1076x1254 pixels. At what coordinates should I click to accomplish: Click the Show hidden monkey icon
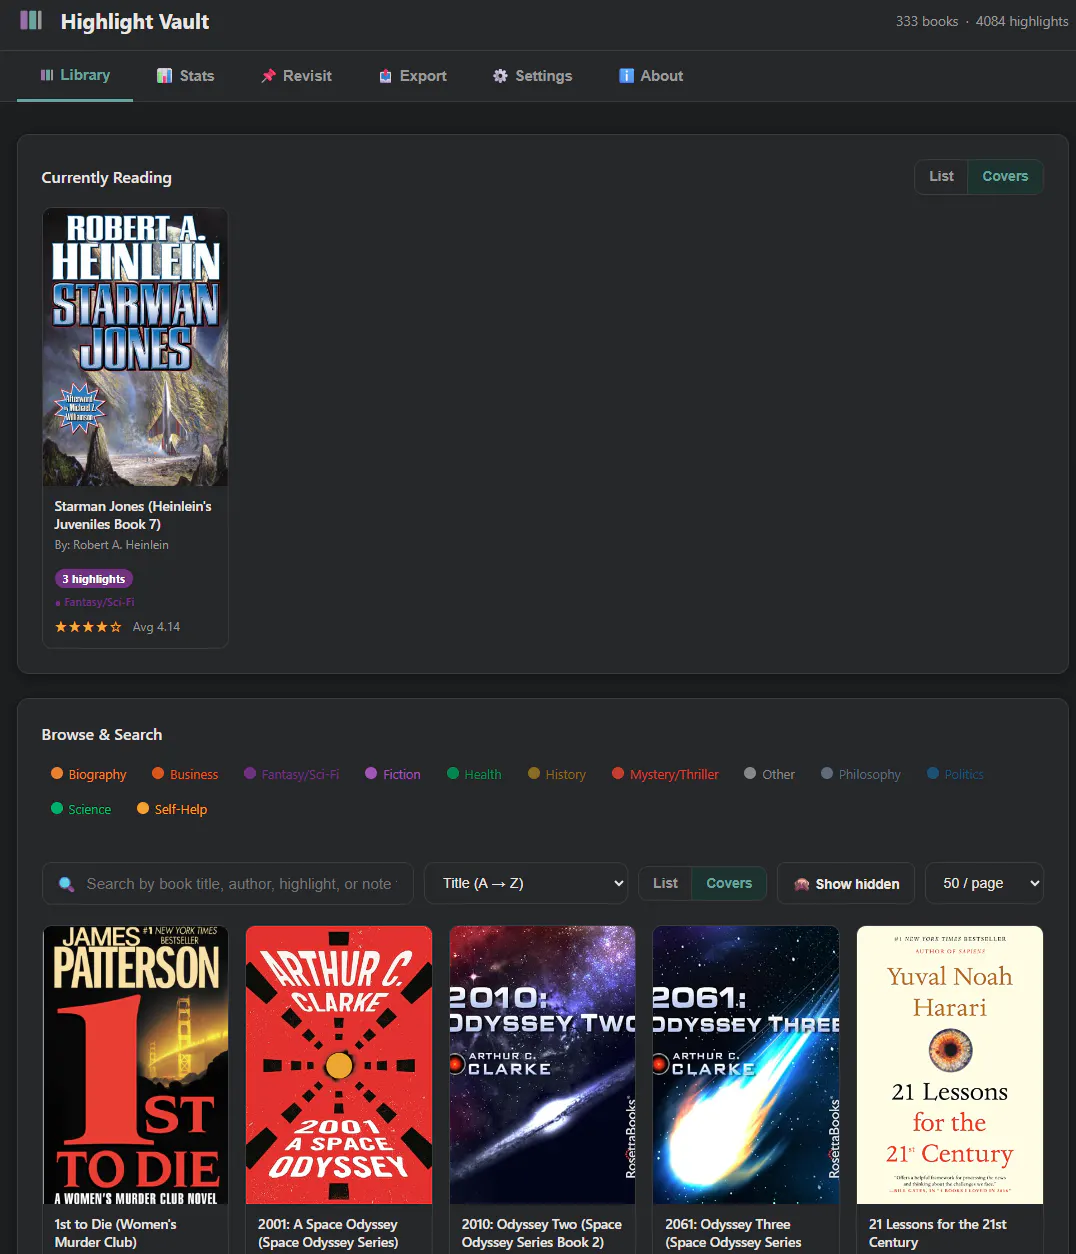801,884
